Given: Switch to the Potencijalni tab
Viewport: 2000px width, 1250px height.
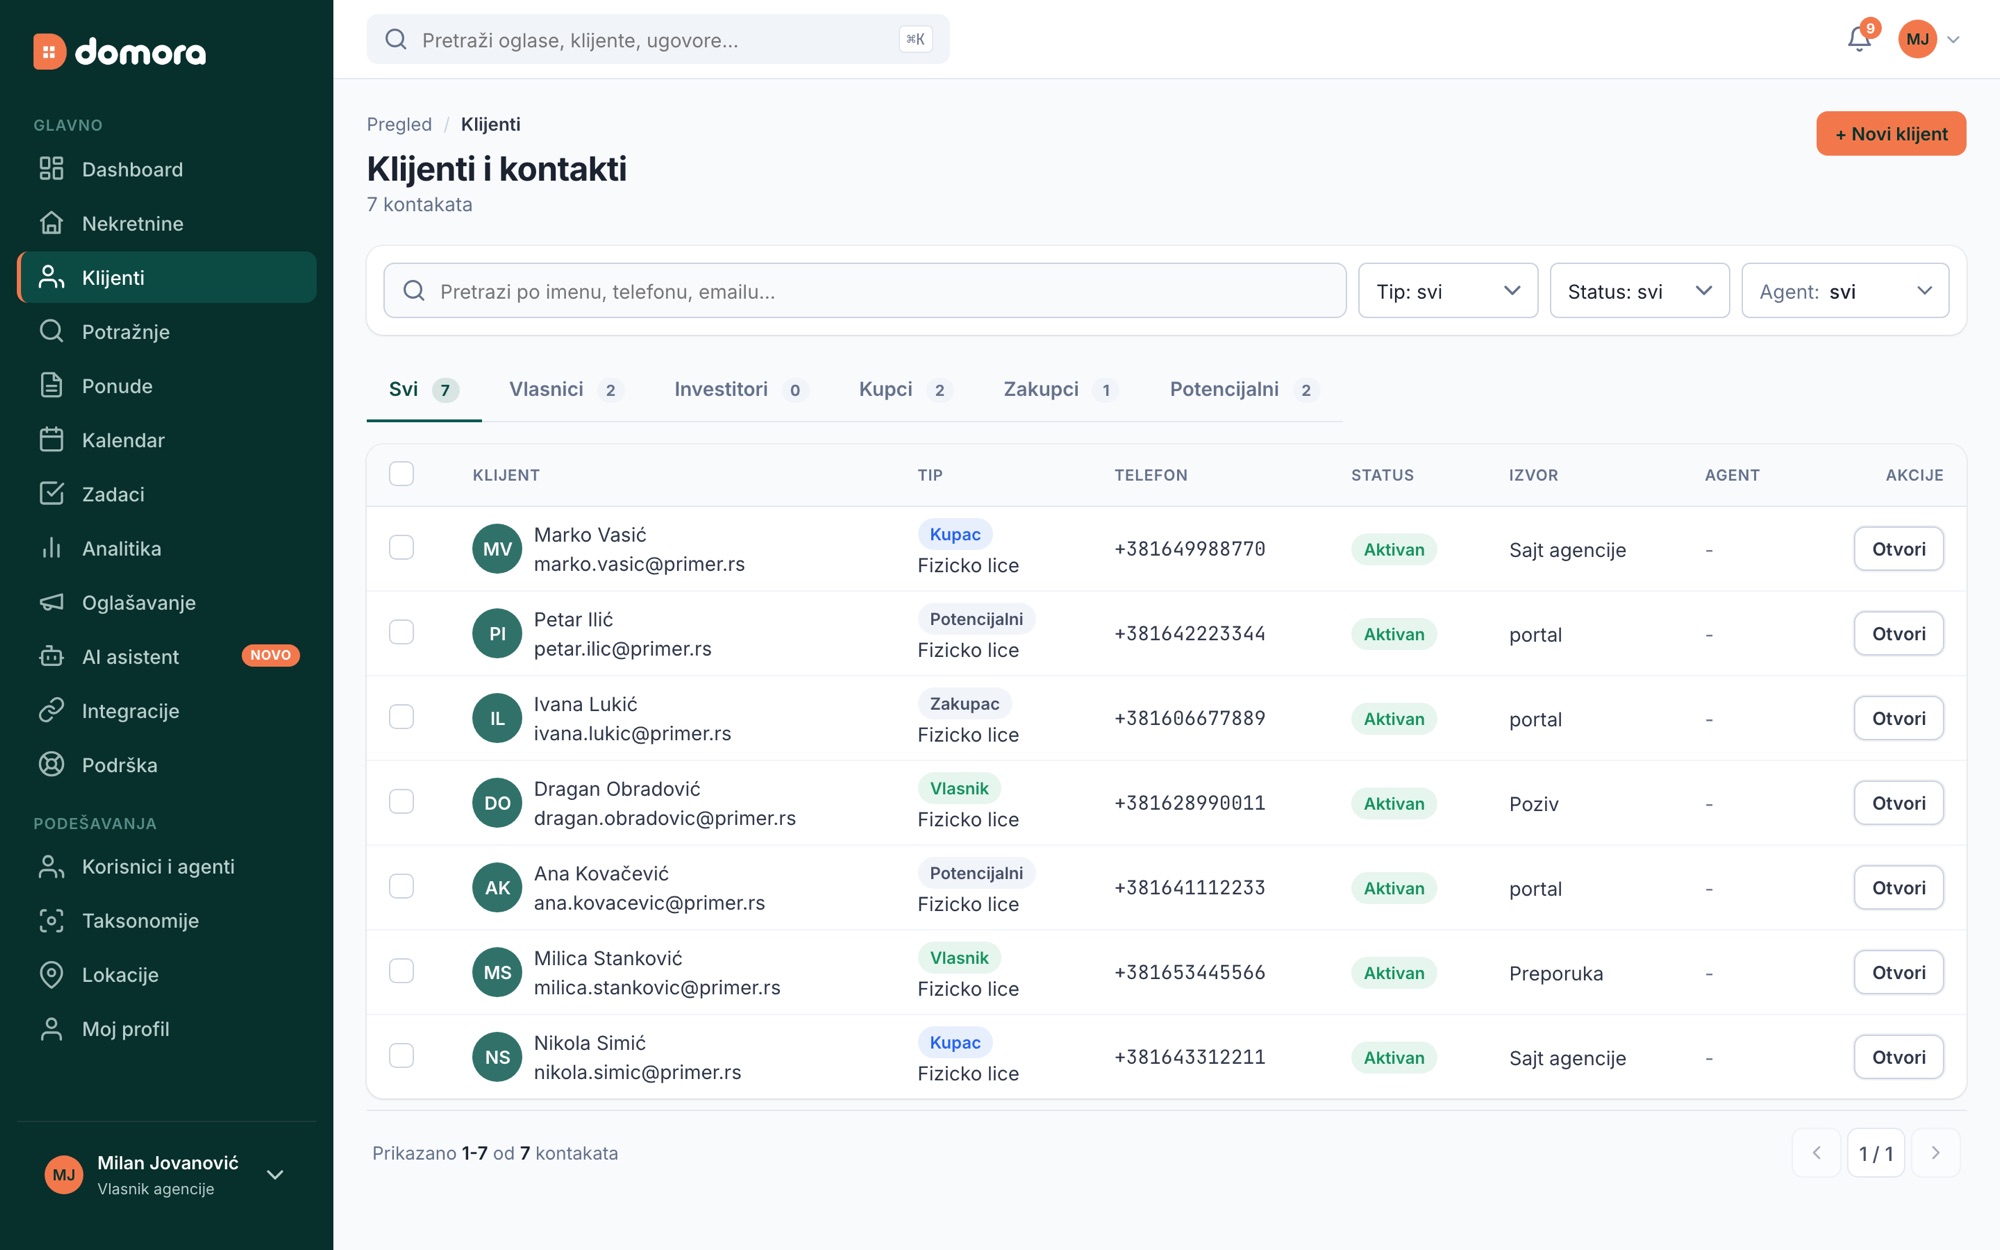Looking at the screenshot, I should tap(1243, 390).
